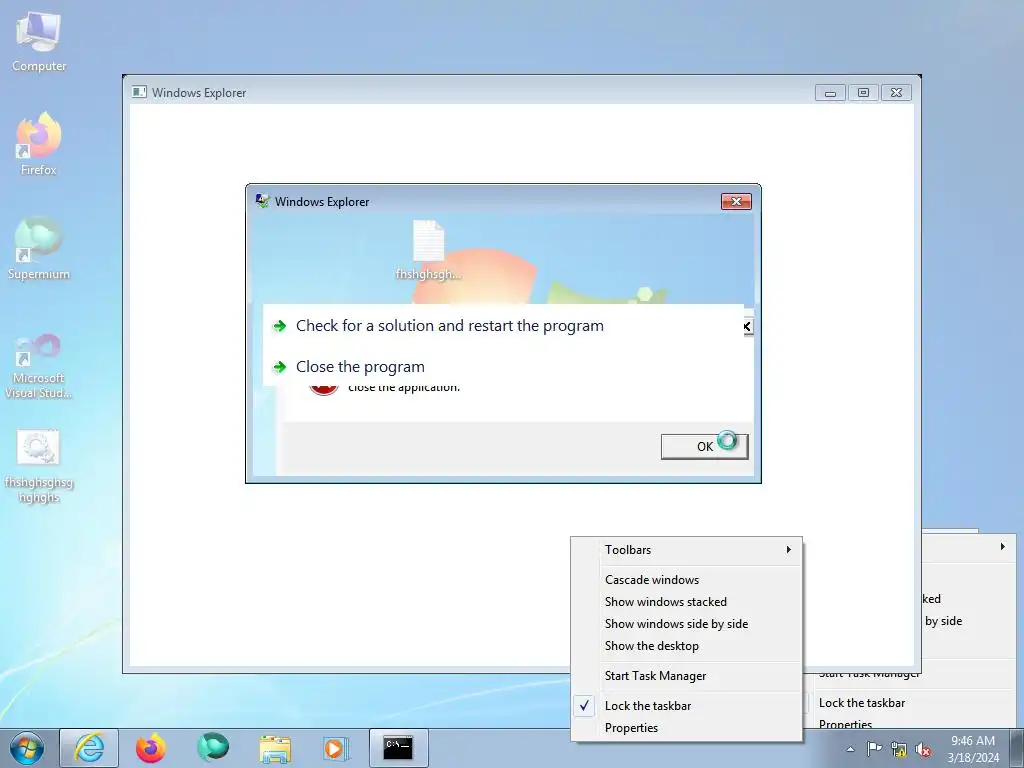Click the OK button in the dialog

click(705, 447)
